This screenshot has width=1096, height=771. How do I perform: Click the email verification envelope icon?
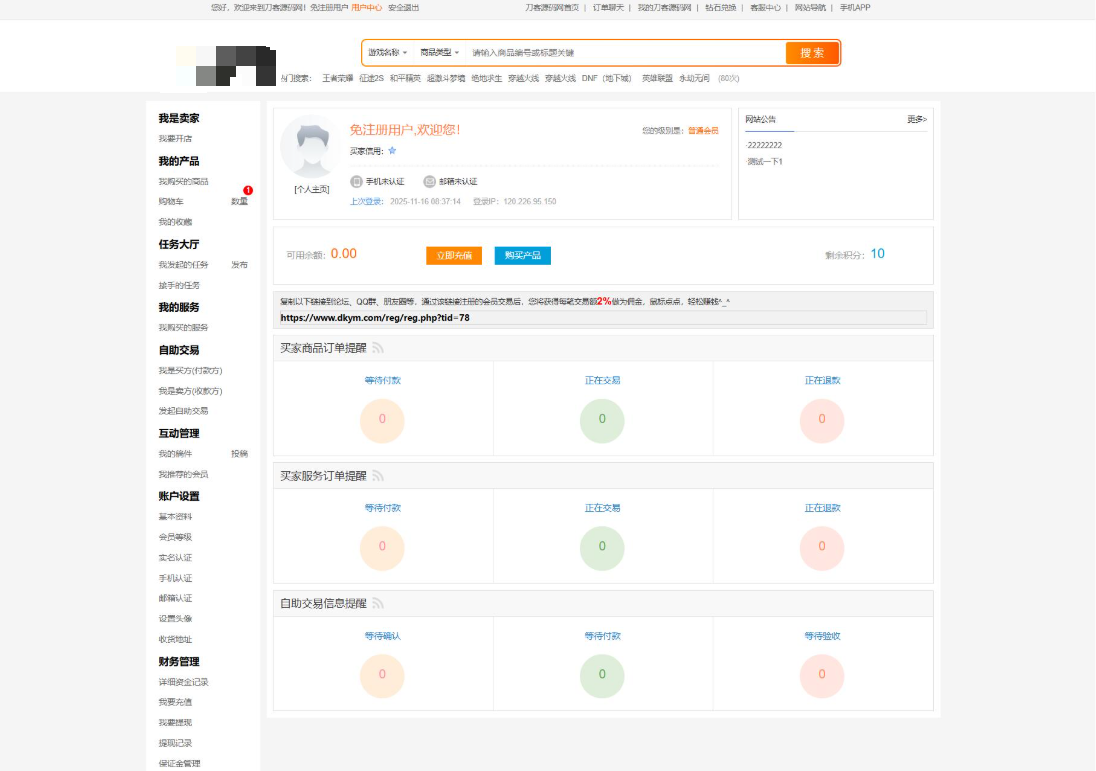[429, 182]
